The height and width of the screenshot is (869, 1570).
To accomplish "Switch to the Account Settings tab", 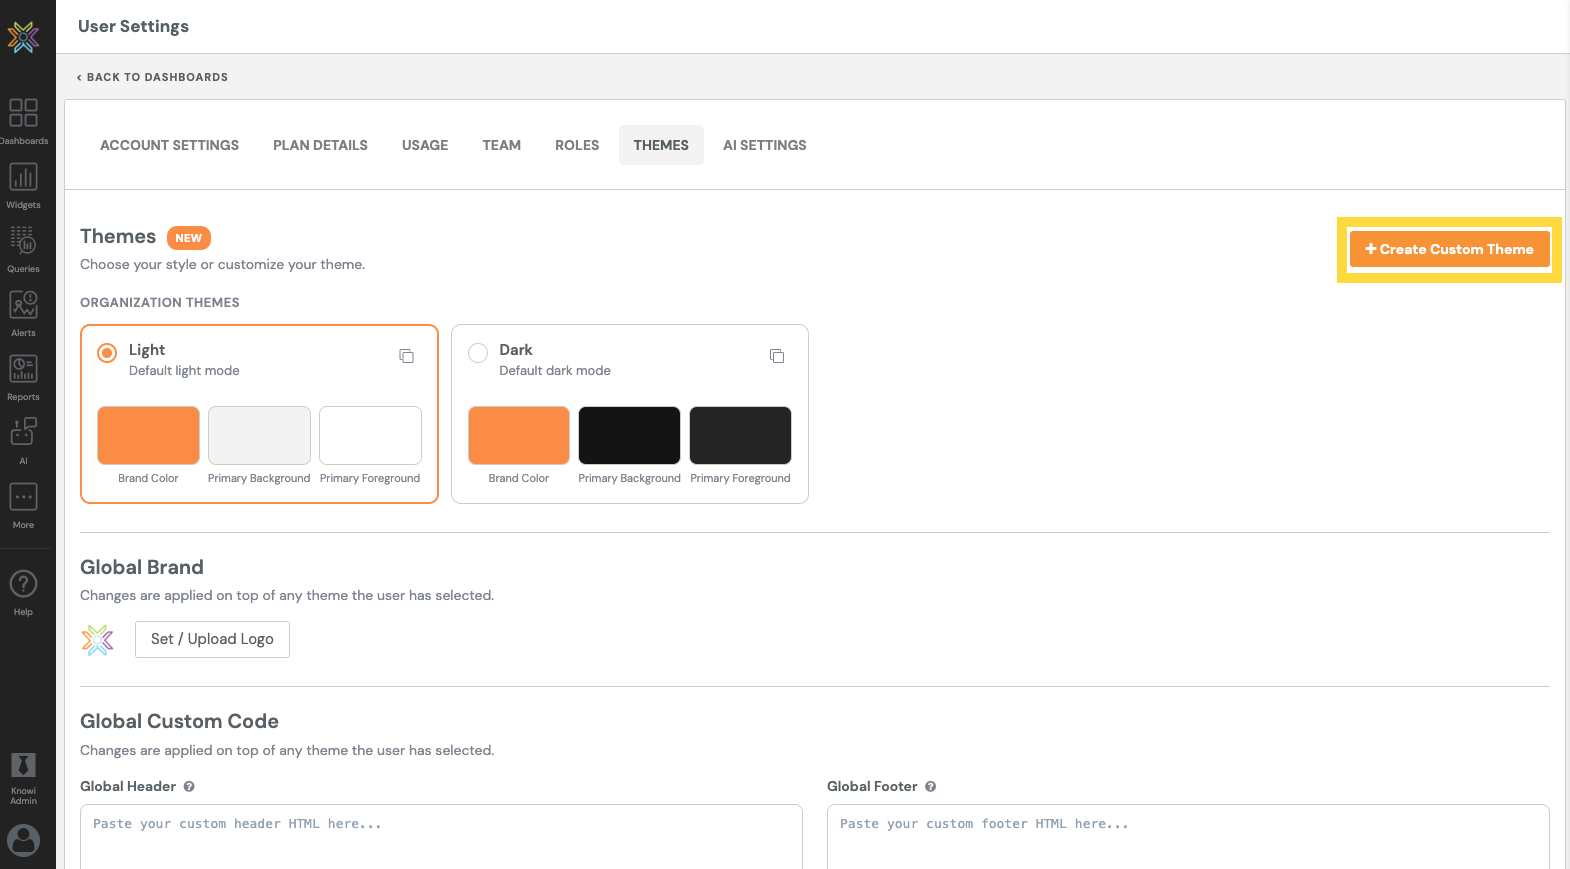I will [169, 145].
